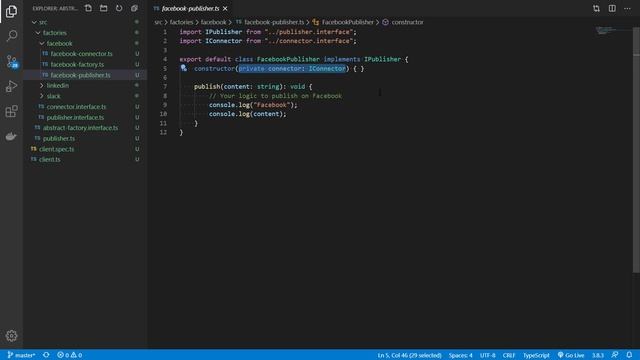The image size is (640, 360).
Task: Change file encoding UTF-8
Action: (x=487, y=355)
